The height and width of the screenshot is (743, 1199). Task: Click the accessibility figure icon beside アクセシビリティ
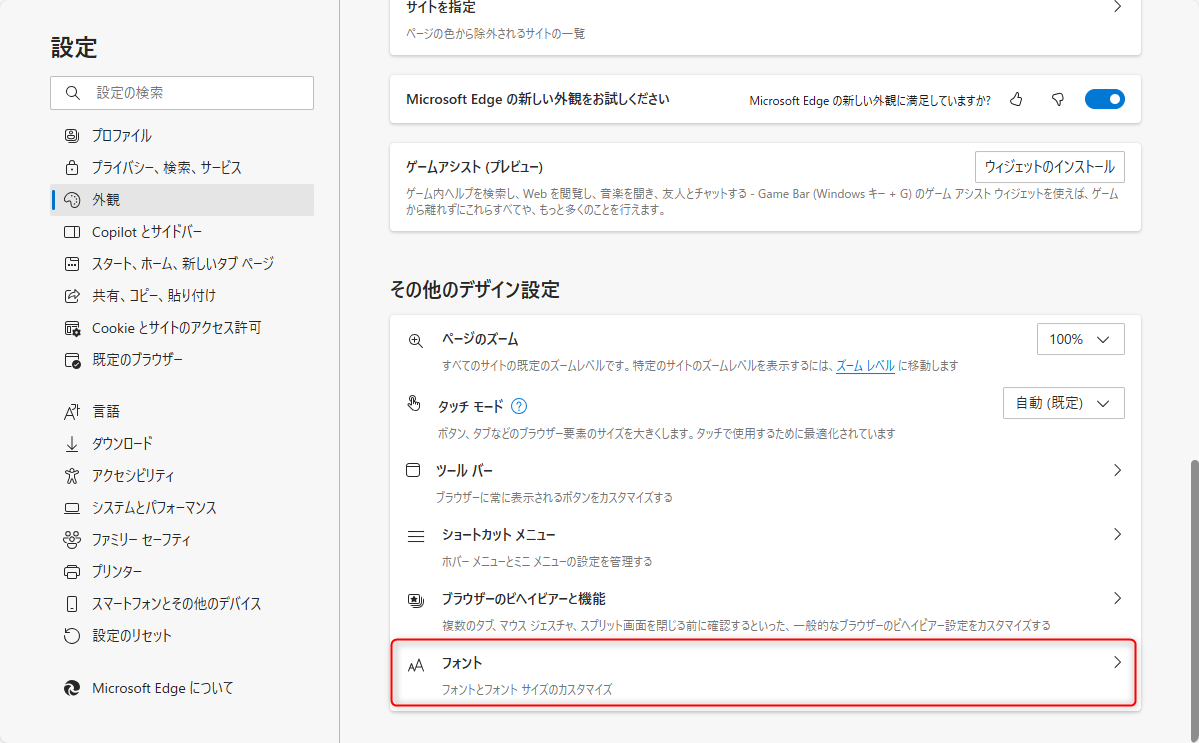click(72, 475)
